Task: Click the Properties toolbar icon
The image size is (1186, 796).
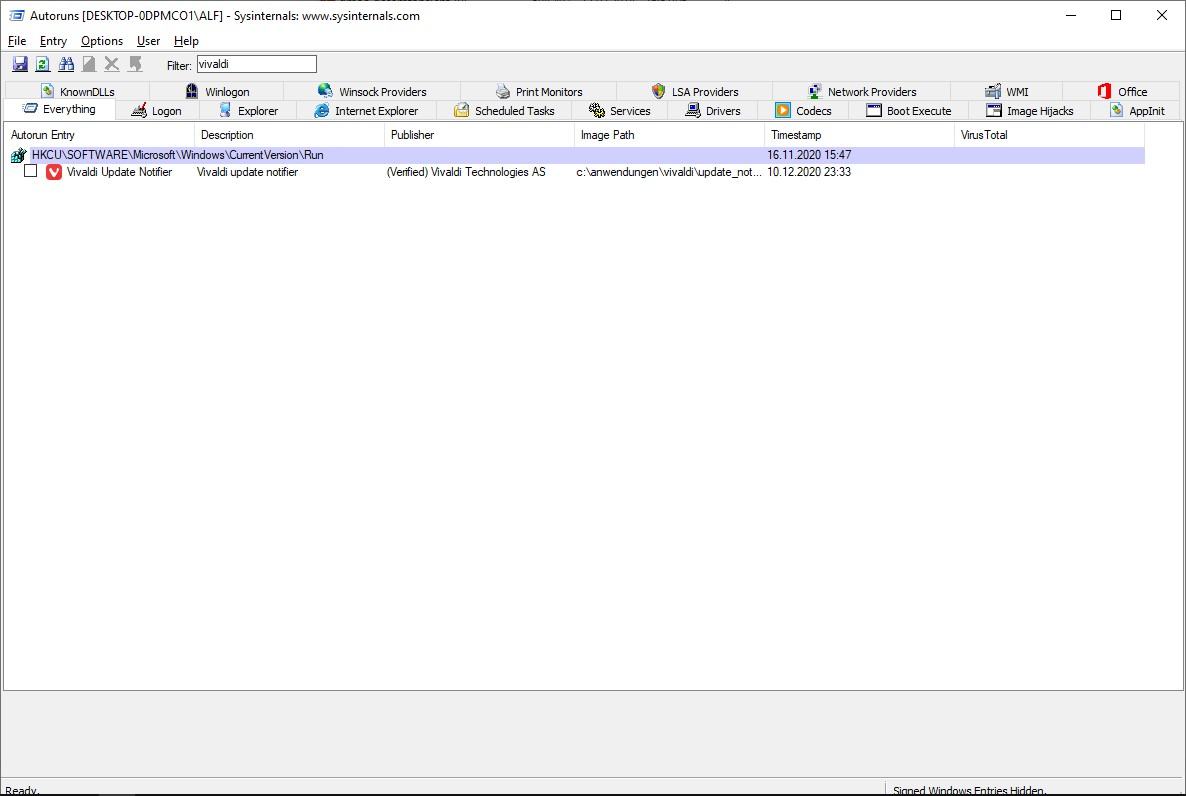Action: click(x=89, y=64)
